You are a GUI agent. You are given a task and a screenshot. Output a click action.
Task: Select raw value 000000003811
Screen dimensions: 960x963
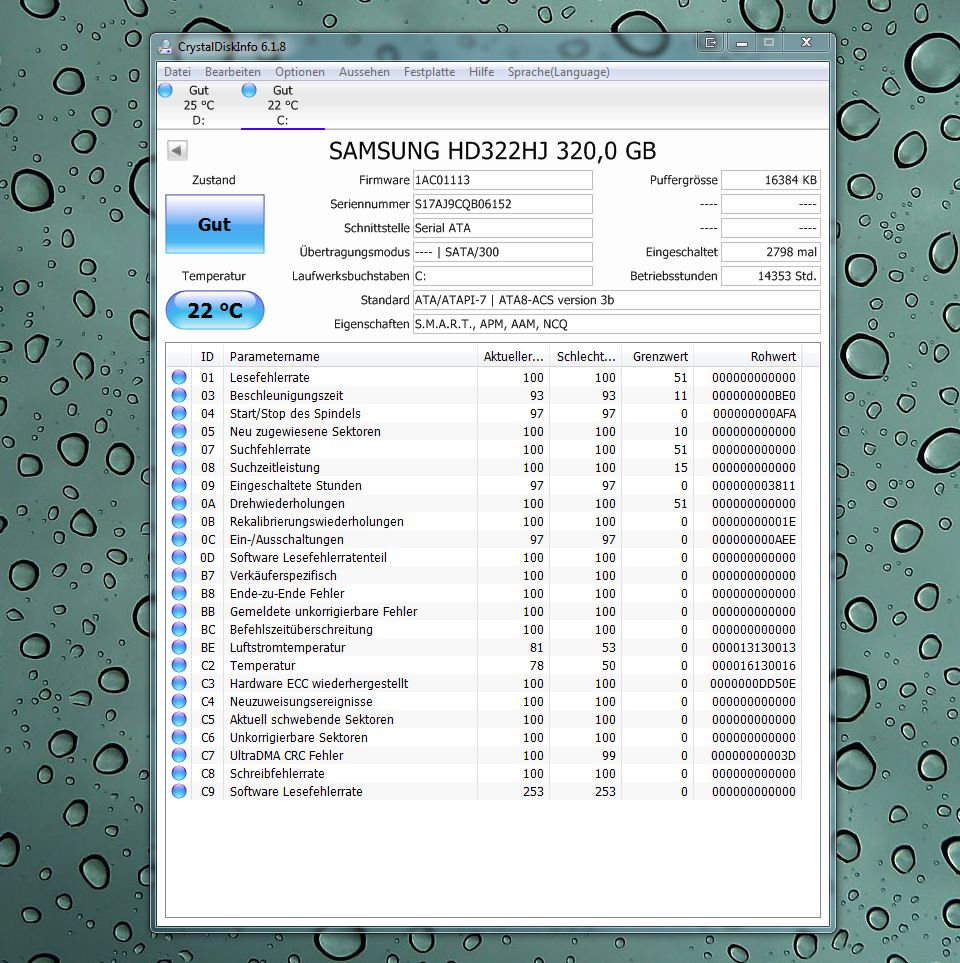[754, 486]
